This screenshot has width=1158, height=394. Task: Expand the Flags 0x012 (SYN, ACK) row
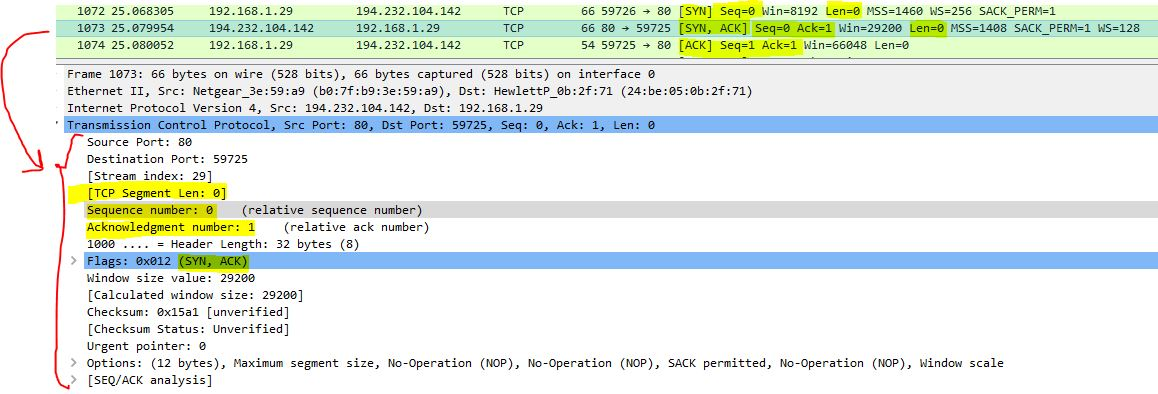coord(73,261)
